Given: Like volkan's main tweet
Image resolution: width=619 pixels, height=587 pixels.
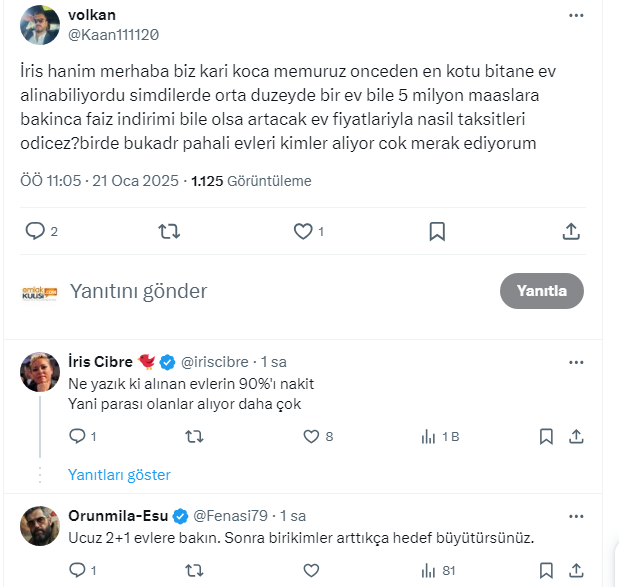Looking at the screenshot, I should pos(303,231).
